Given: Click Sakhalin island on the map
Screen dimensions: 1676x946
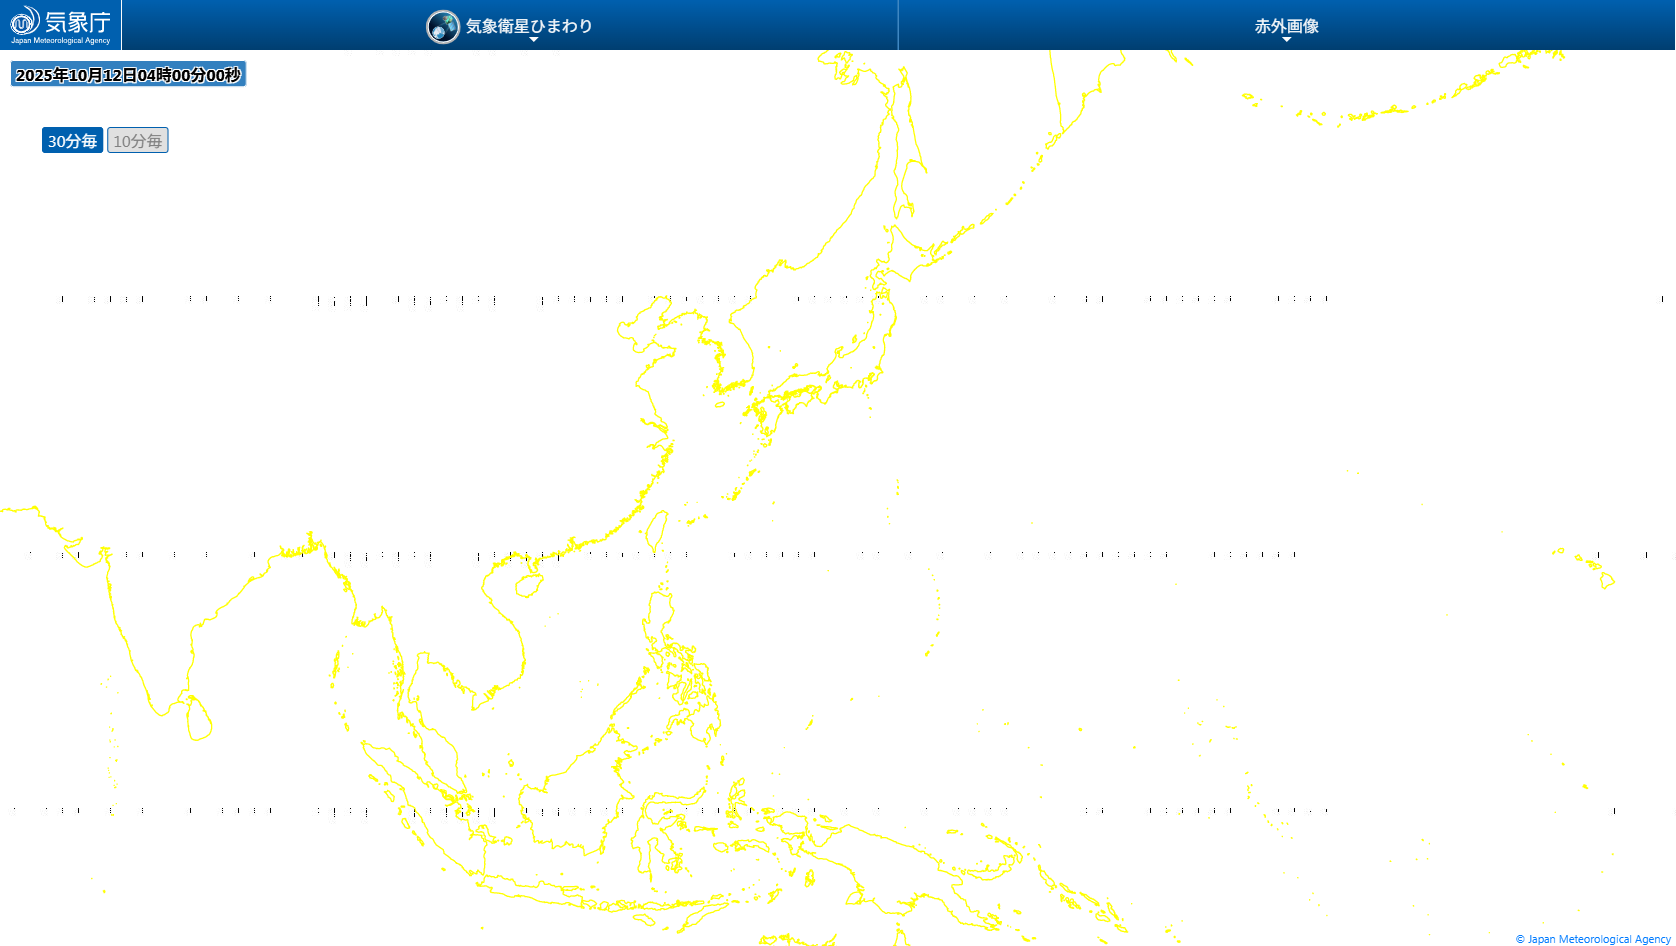Looking at the screenshot, I should (907, 160).
